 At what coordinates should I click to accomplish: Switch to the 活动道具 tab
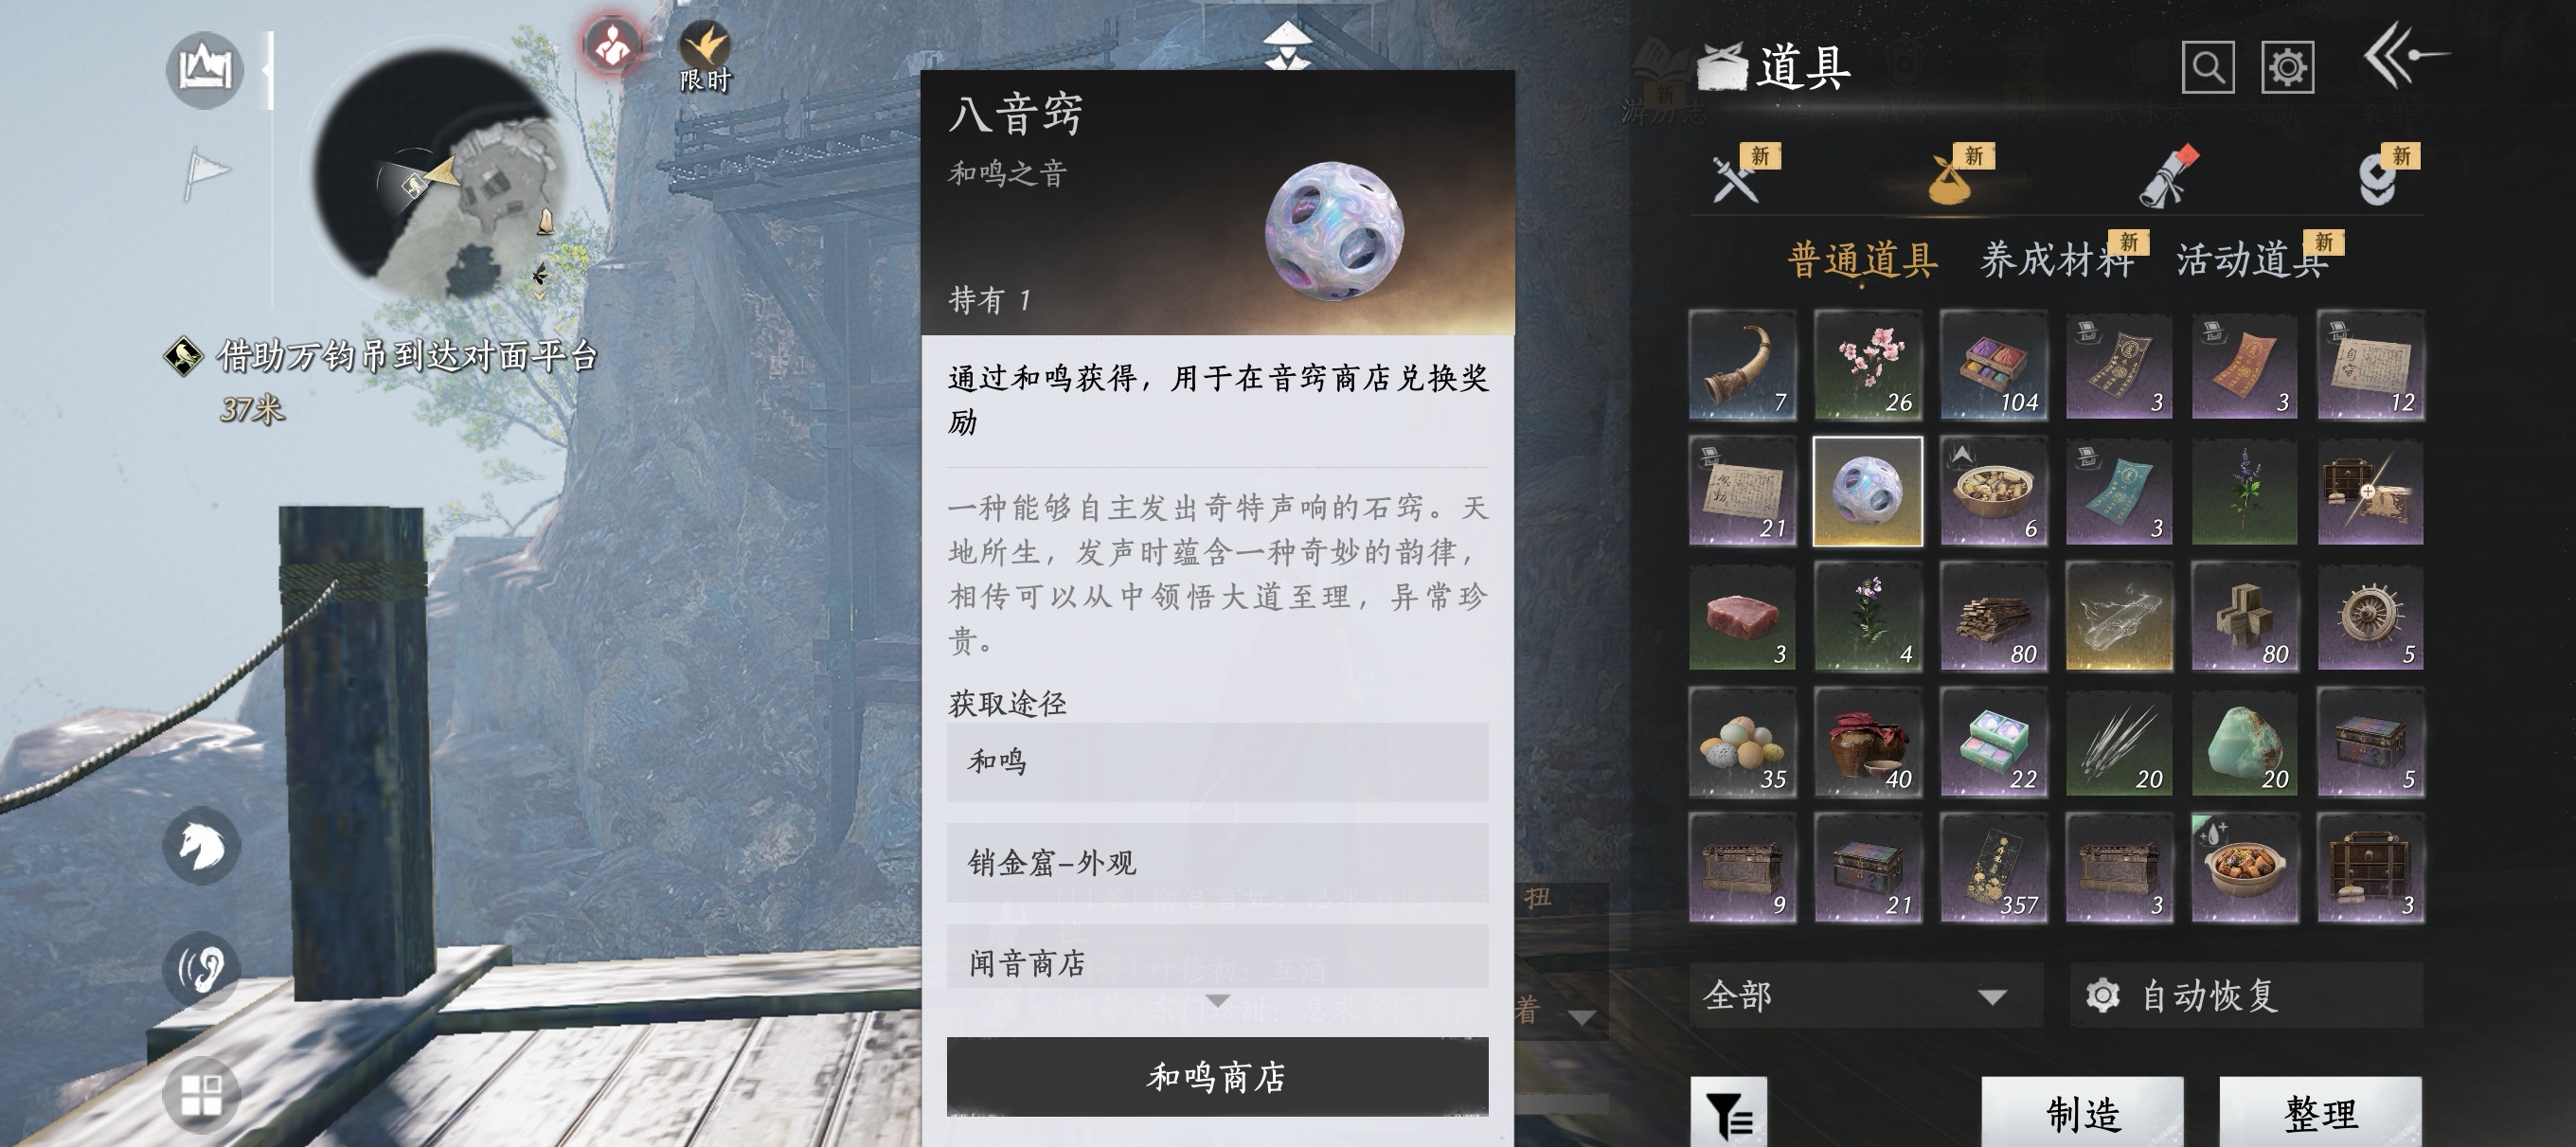click(2251, 260)
